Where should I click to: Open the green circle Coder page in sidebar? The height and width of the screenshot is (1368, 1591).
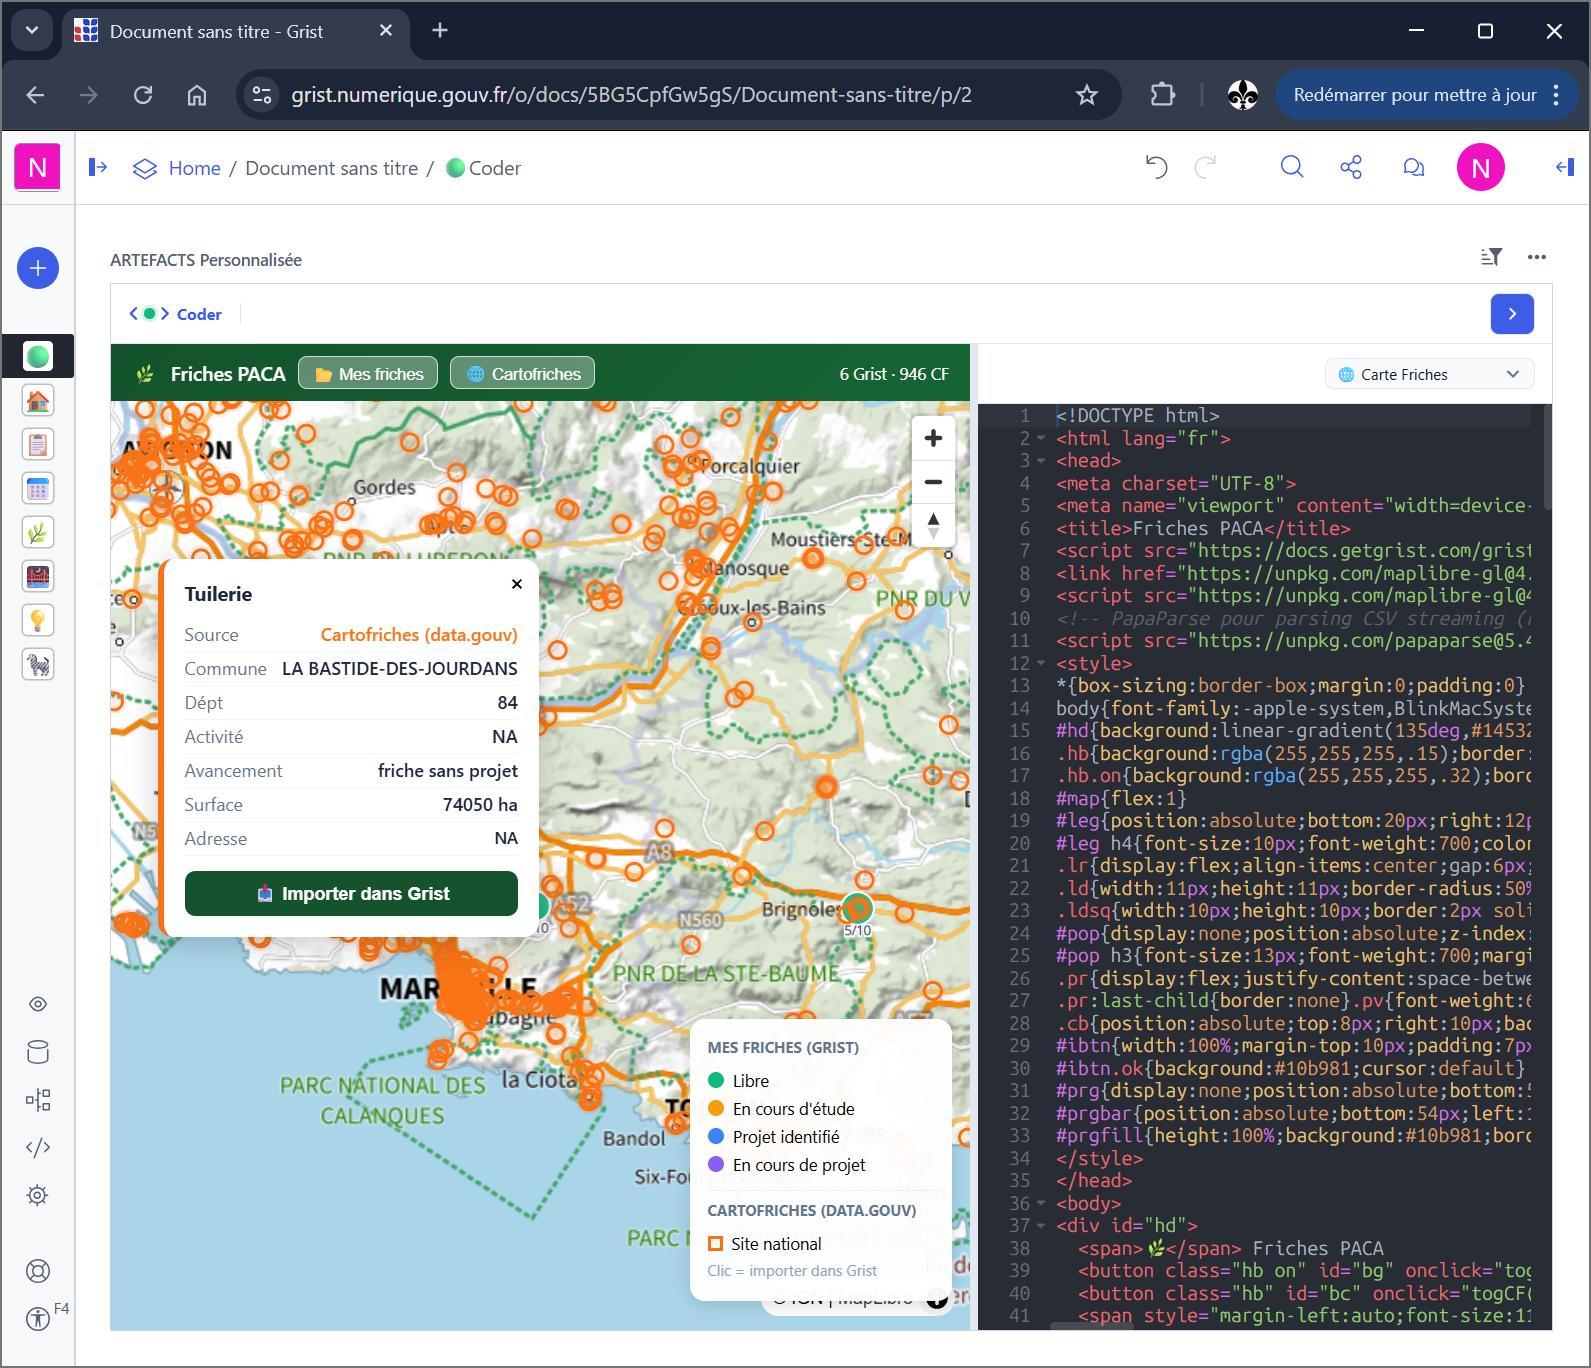pyautogui.click(x=38, y=356)
